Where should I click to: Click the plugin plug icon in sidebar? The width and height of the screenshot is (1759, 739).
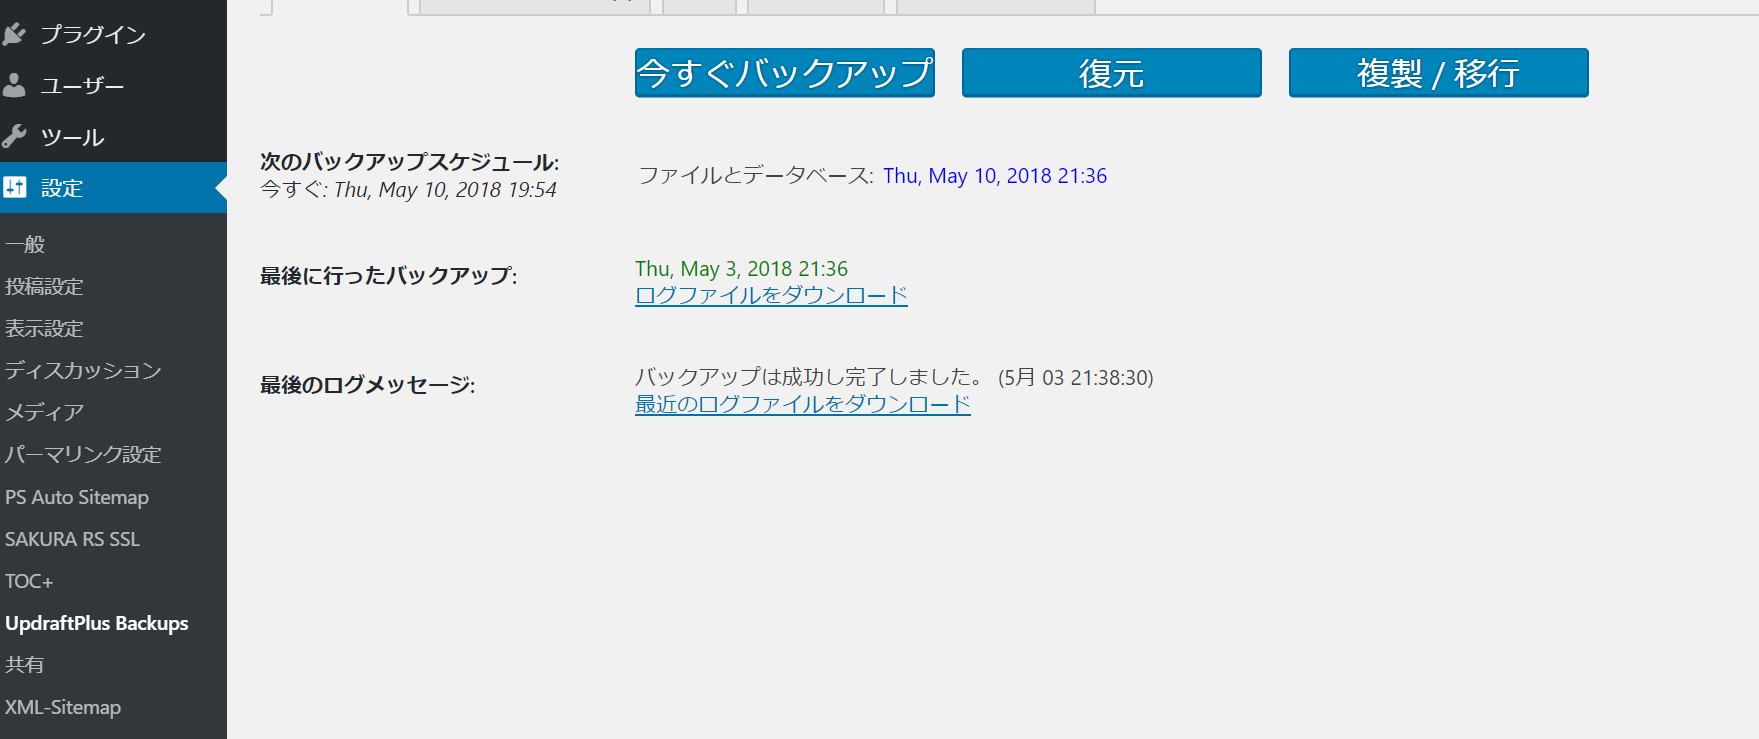[x=14, y=34]
